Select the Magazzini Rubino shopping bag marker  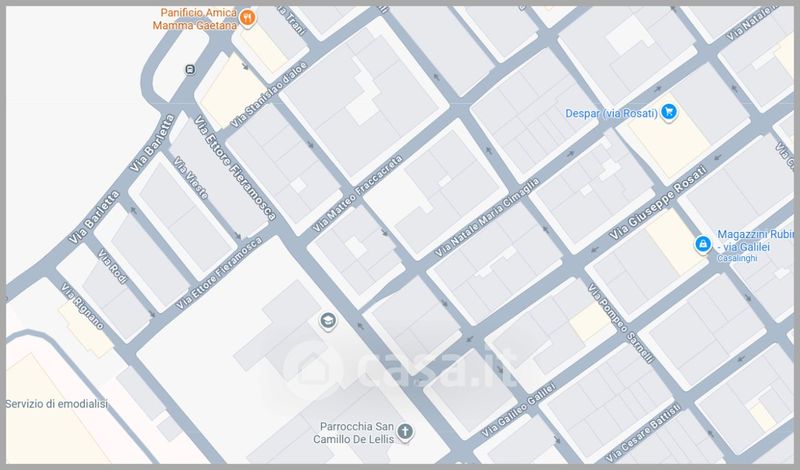point(703,244)
